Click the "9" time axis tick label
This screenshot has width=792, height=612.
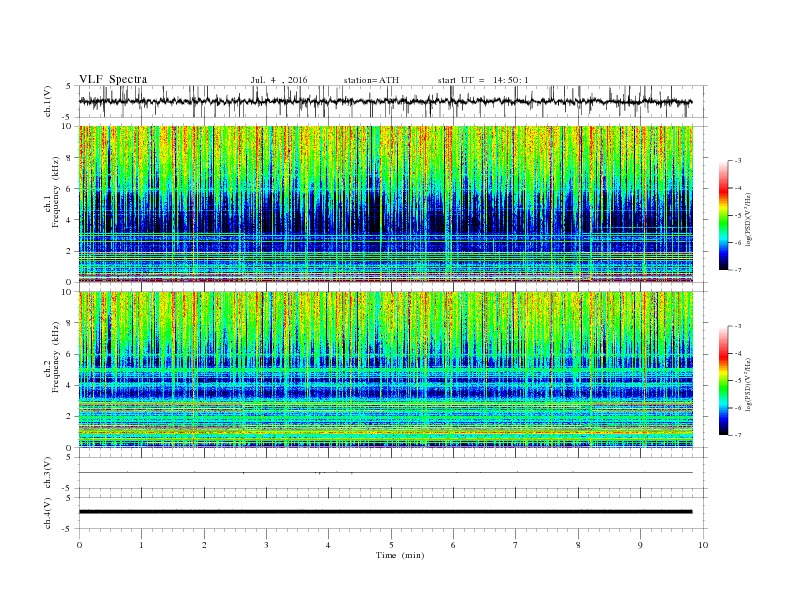[640, 545]
